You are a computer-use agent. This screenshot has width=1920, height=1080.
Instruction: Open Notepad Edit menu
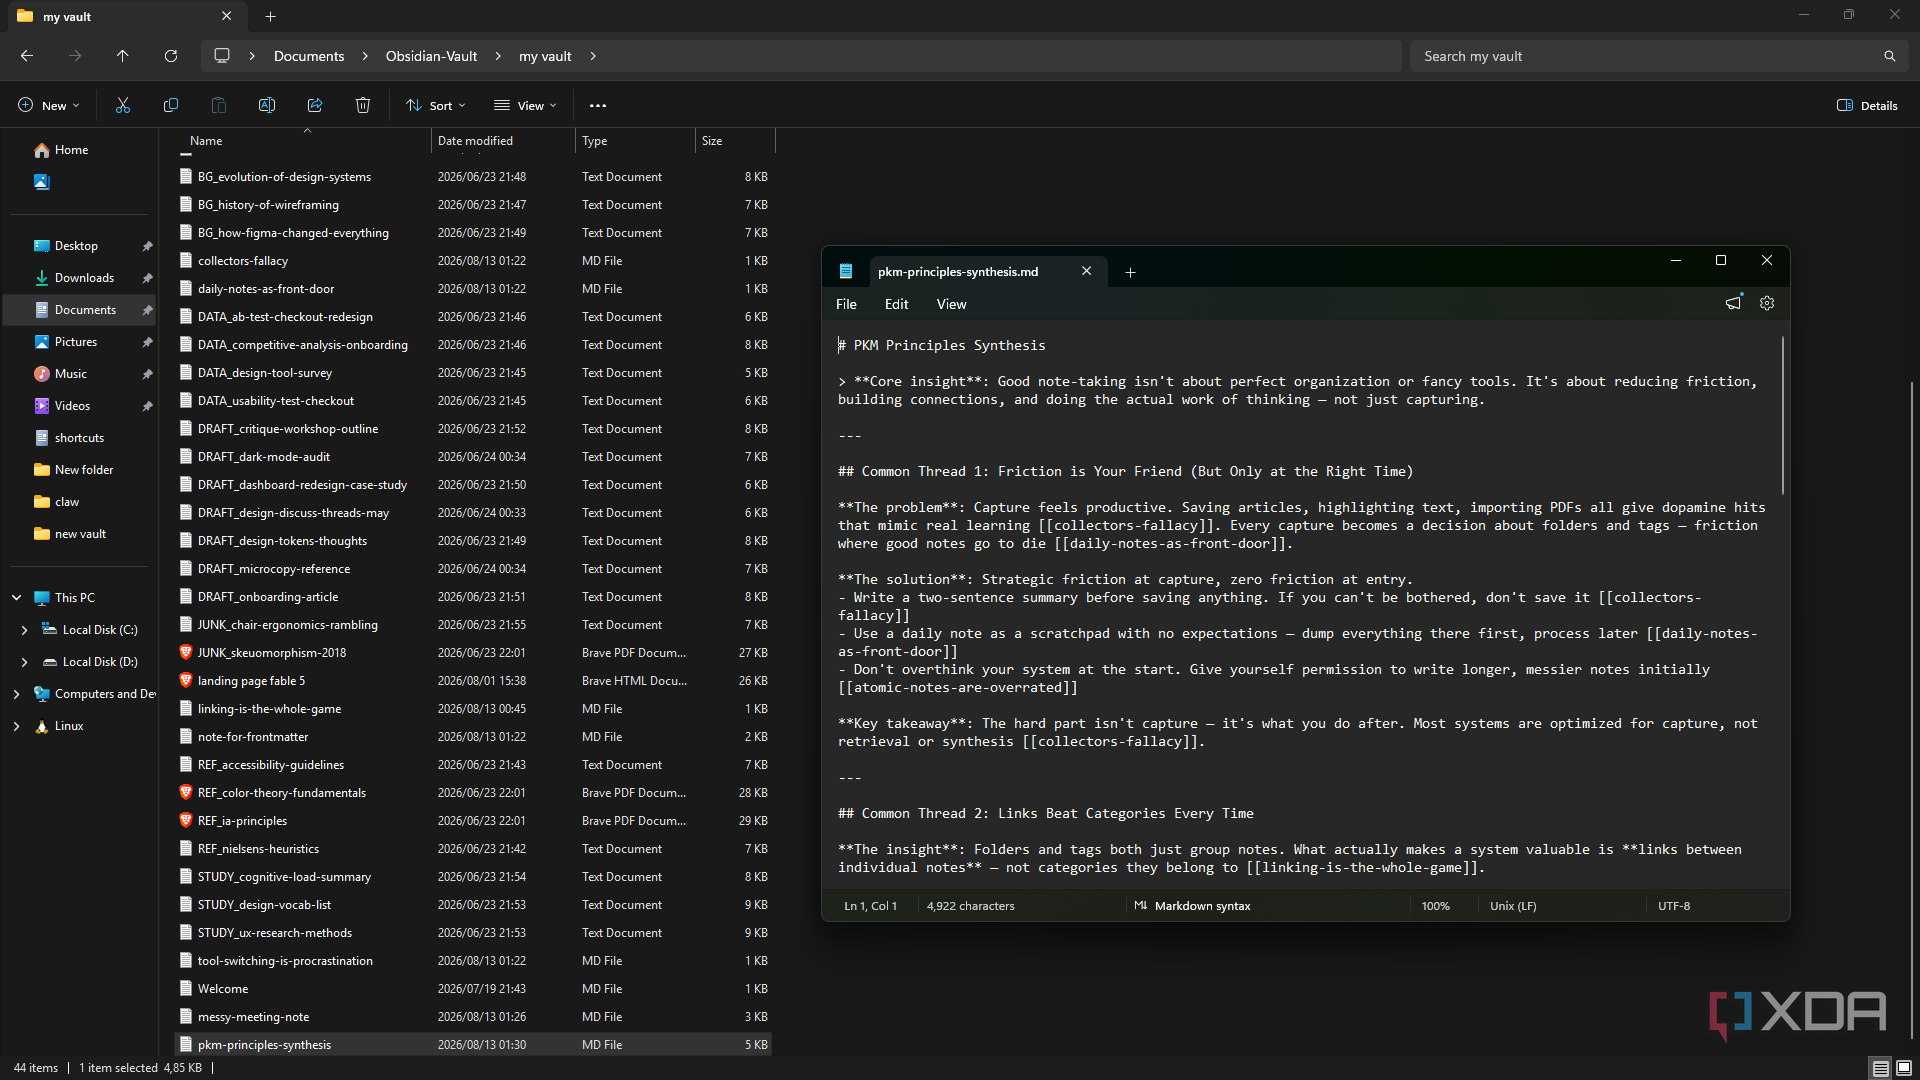[x=896, y=304]
